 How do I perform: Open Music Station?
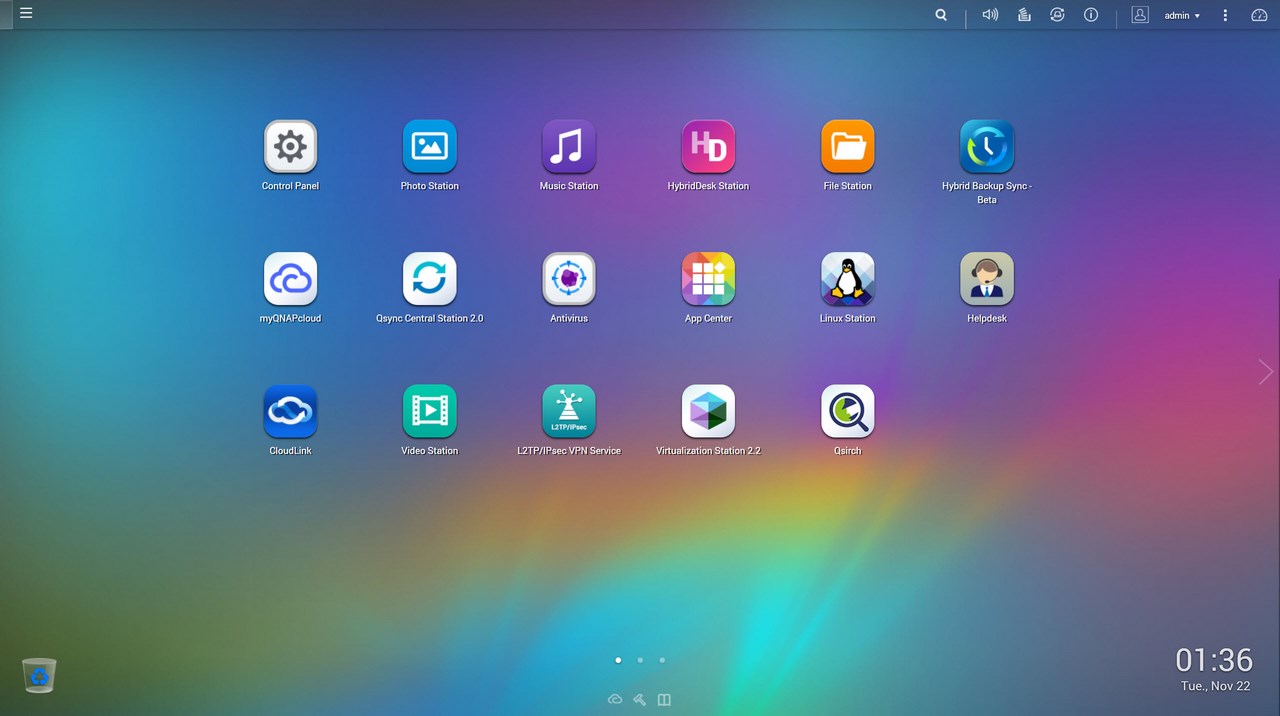[x=569, y=147]
